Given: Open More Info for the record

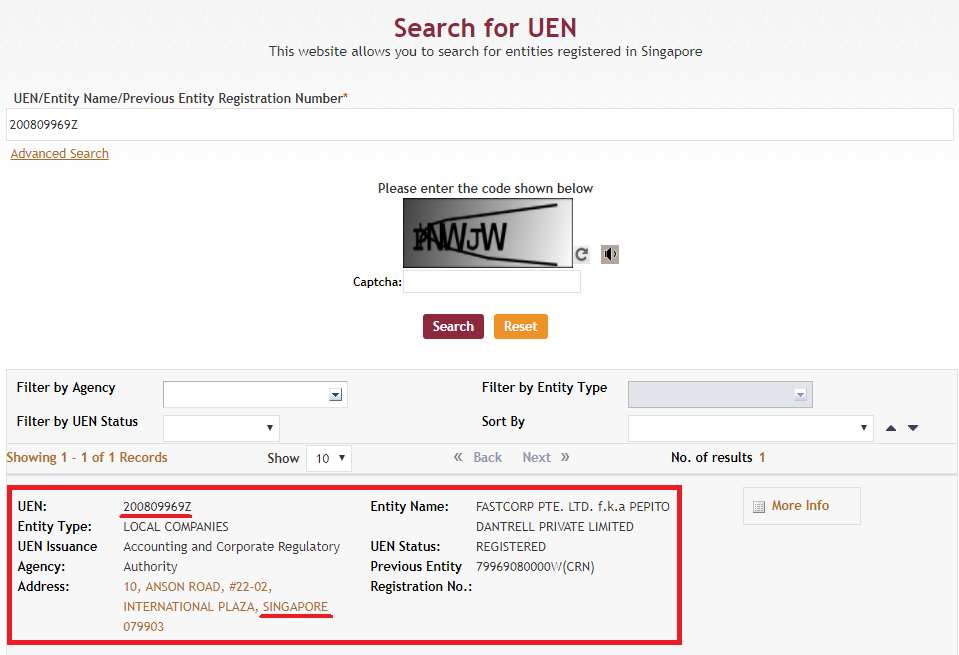Looking at the screenshot, I should click(x=801, y=506).
